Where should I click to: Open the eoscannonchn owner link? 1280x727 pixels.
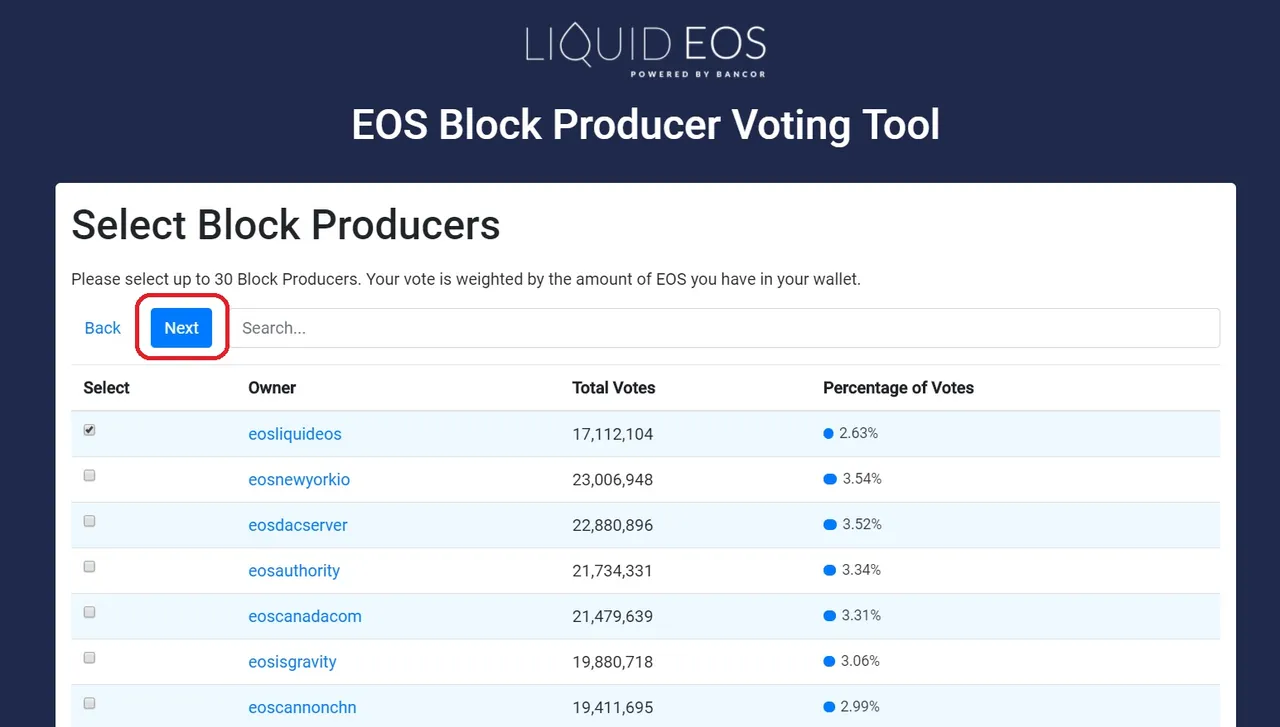click(302, 707)
